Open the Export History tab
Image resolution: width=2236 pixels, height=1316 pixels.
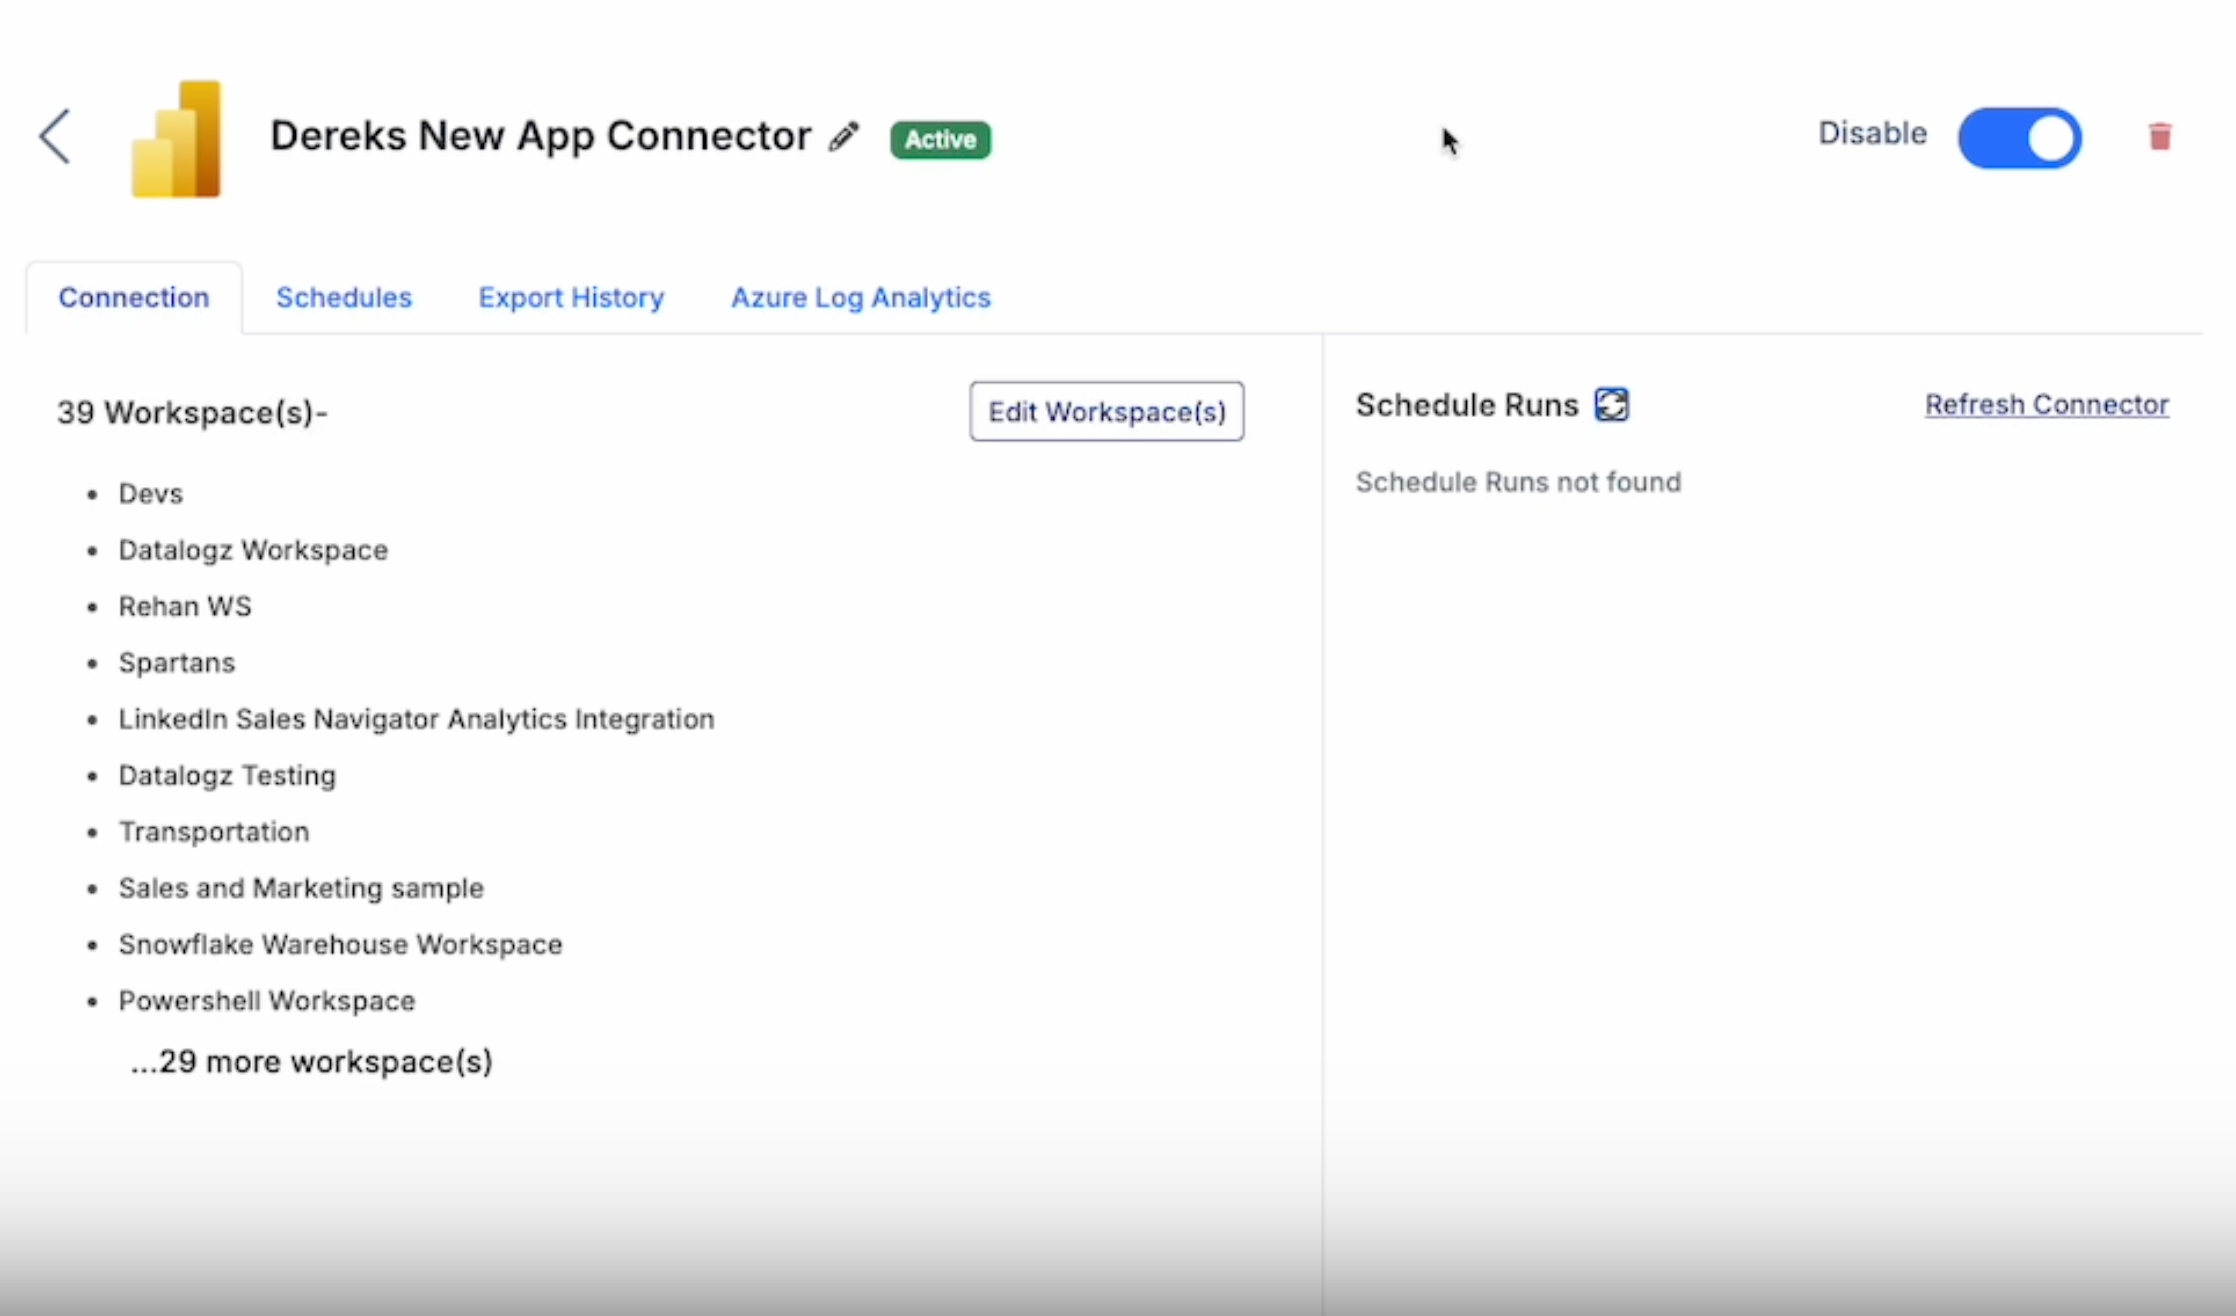(x=571, y=298)
